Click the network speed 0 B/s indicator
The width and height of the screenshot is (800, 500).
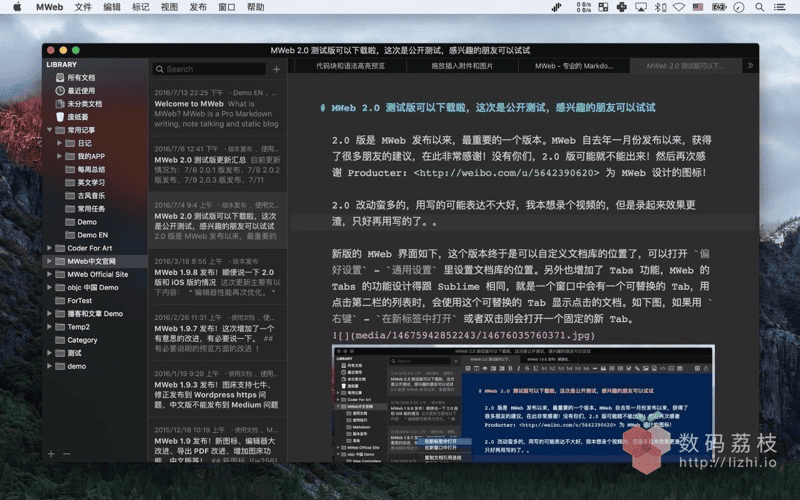[584, 7]
